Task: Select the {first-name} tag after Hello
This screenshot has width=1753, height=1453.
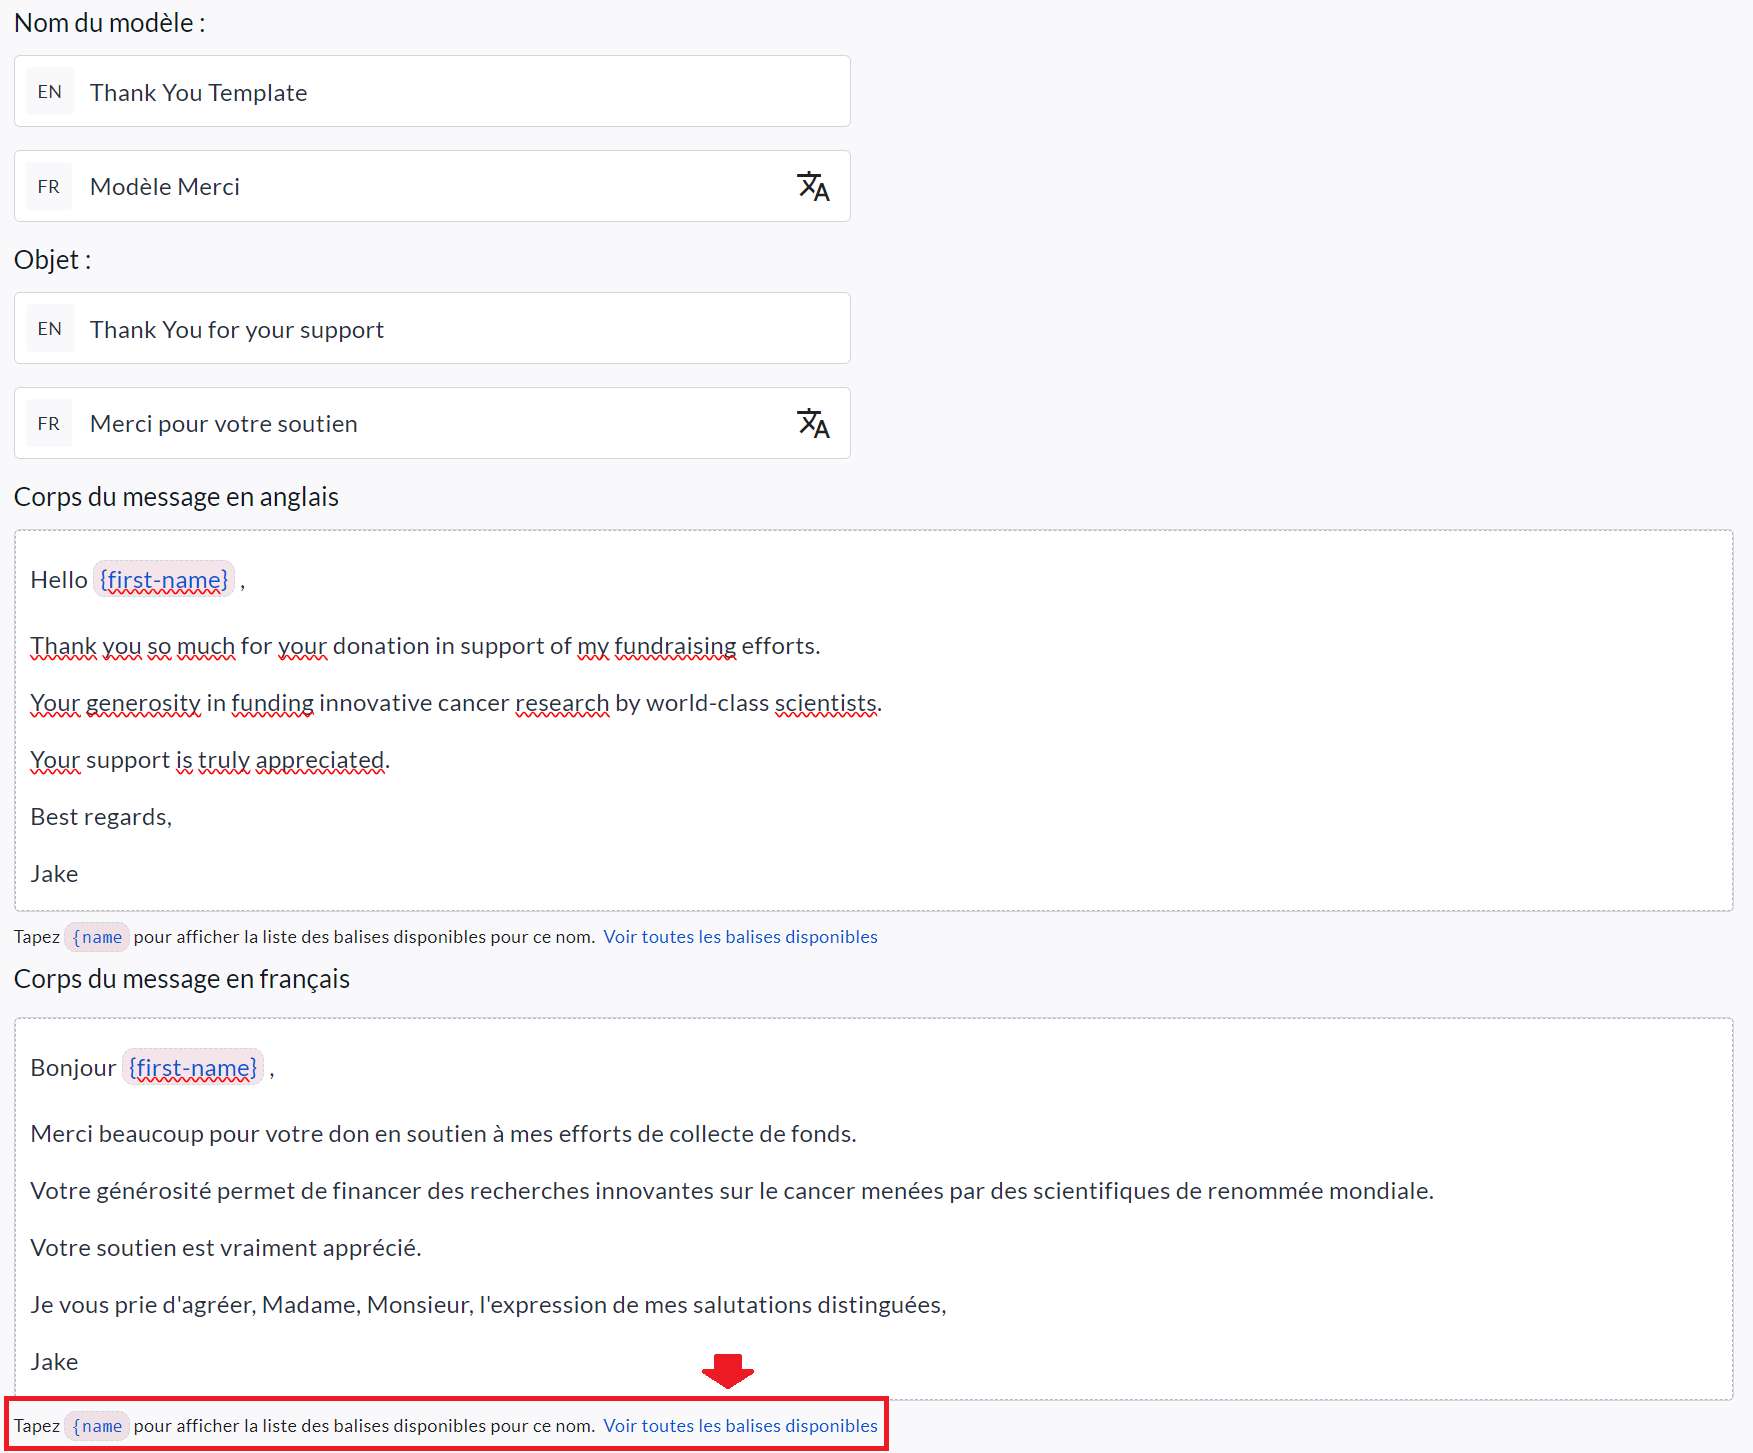Action: pos(164,580)
